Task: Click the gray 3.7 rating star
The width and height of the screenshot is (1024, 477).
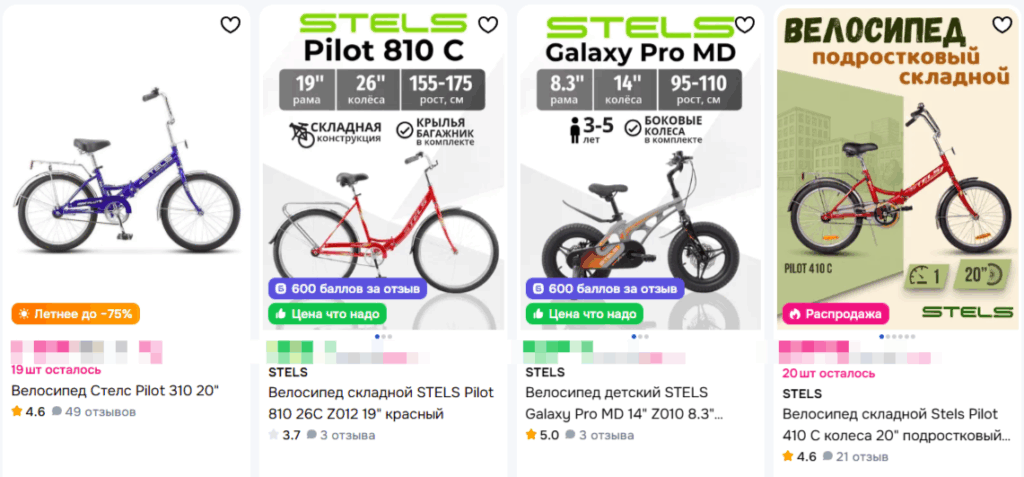Action: pos(273,435)
